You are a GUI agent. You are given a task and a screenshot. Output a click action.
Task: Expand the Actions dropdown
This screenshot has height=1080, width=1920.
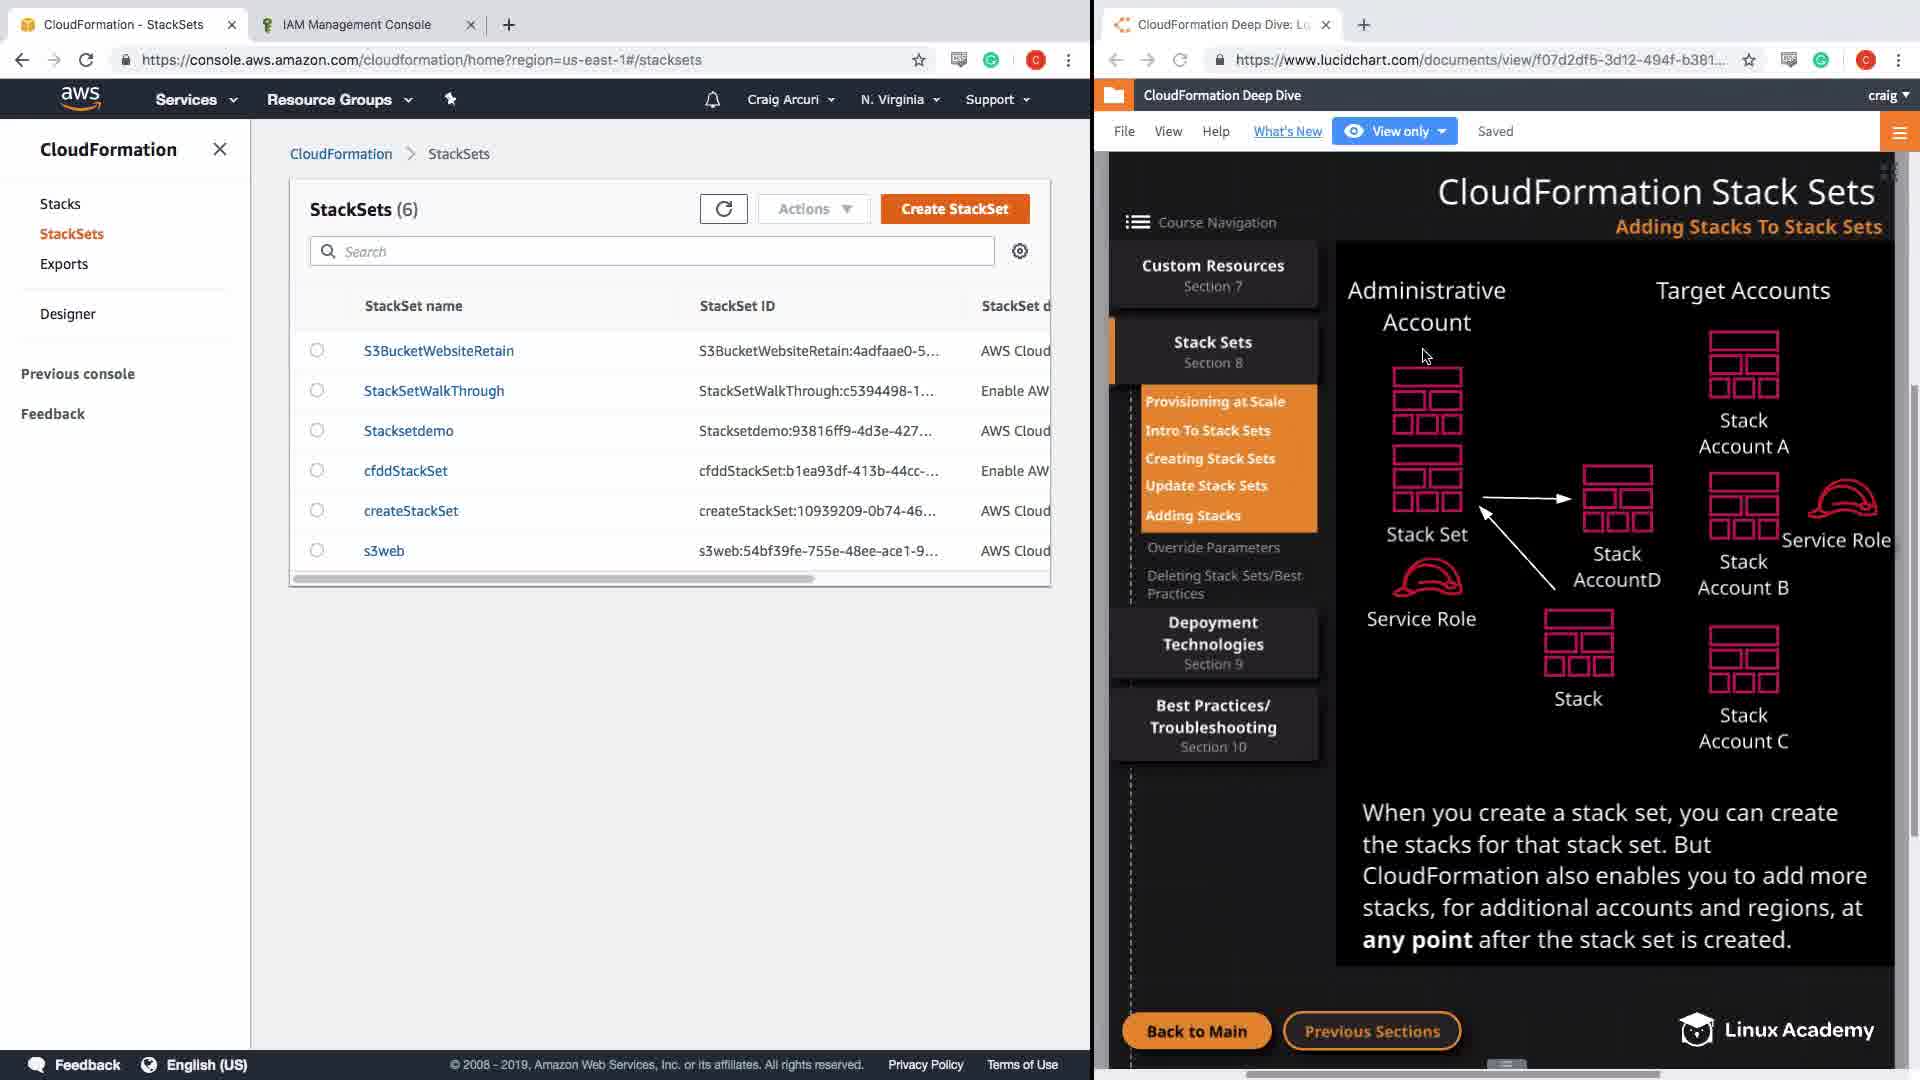pyautogui.click(x=814, y=209)
